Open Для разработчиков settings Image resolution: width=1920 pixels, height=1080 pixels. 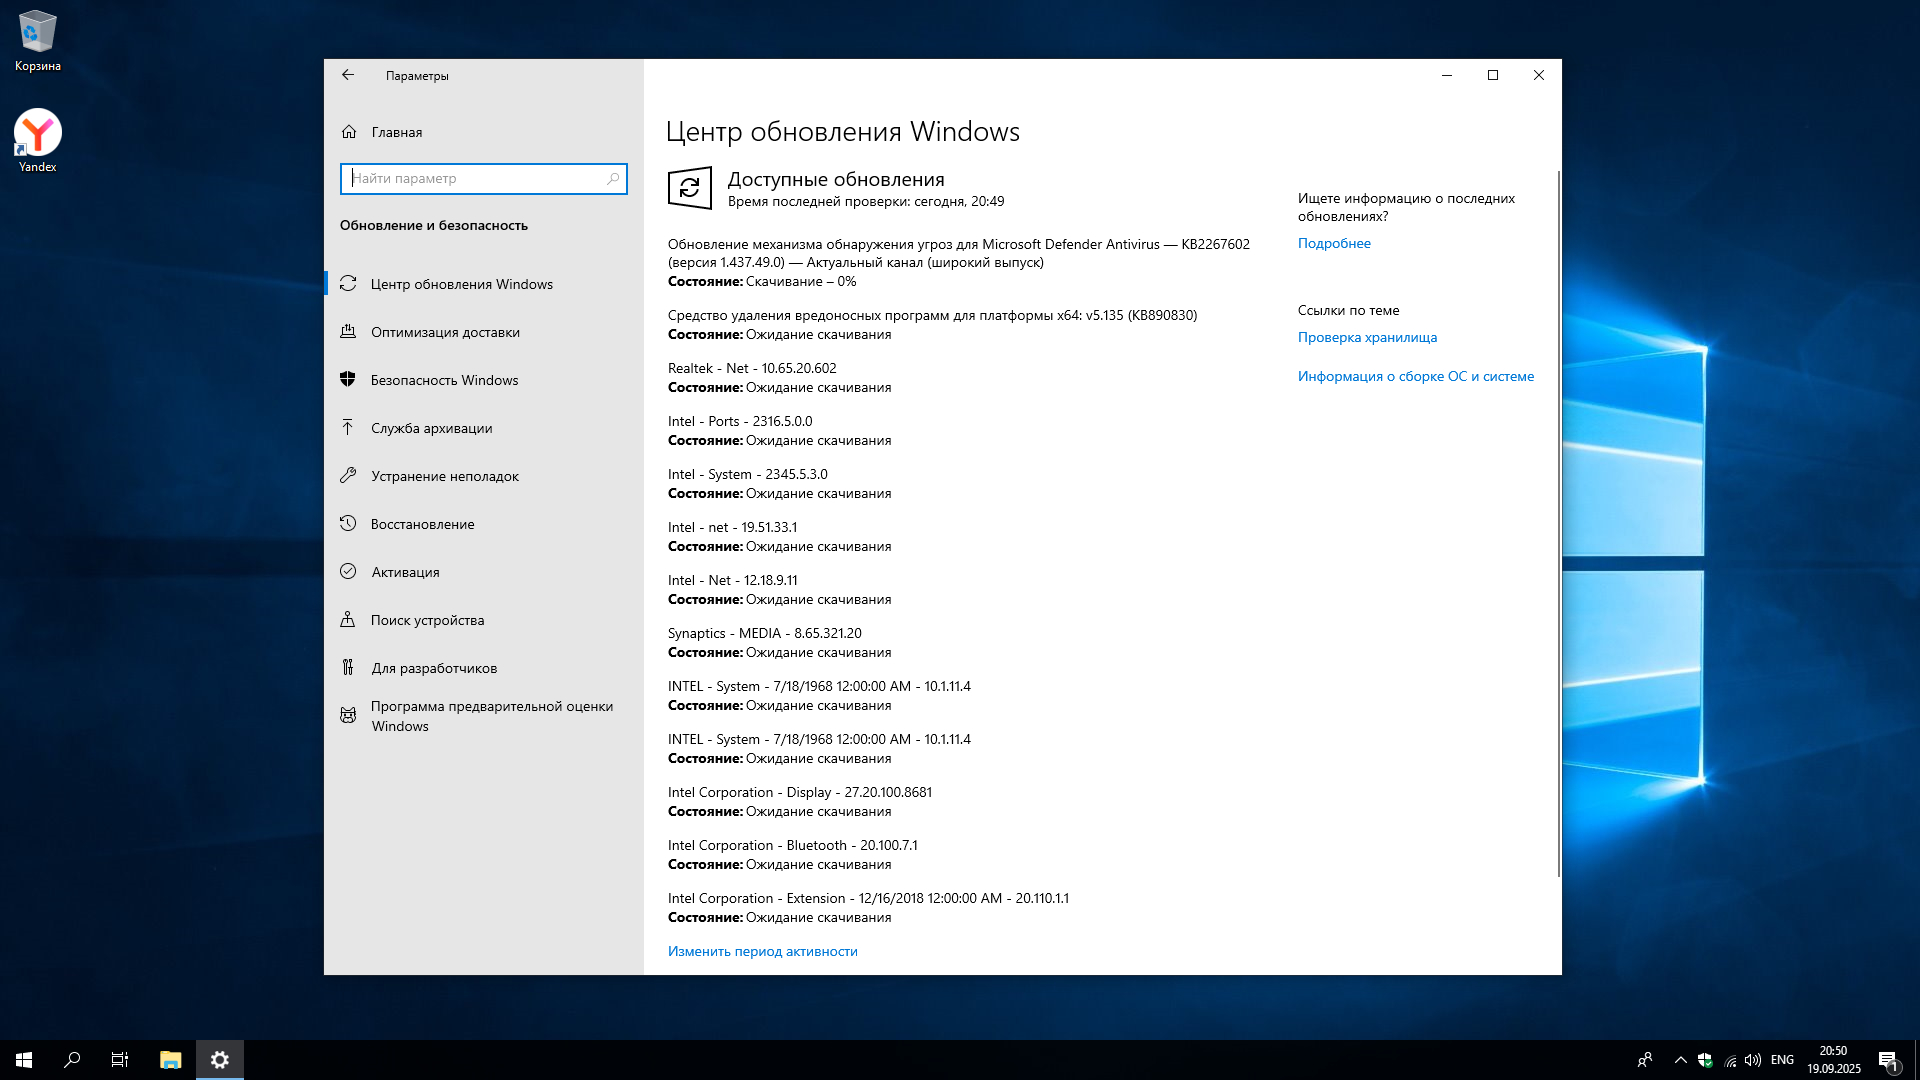click(x=434, y=668)
